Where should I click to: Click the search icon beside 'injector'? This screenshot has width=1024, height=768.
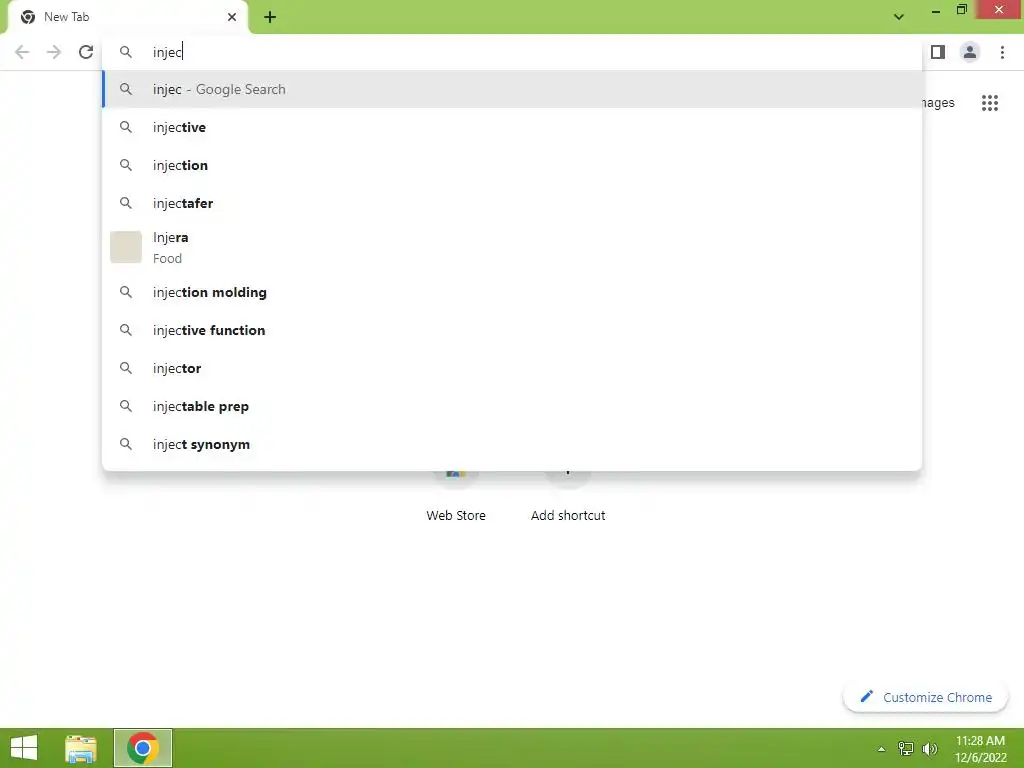126,368
